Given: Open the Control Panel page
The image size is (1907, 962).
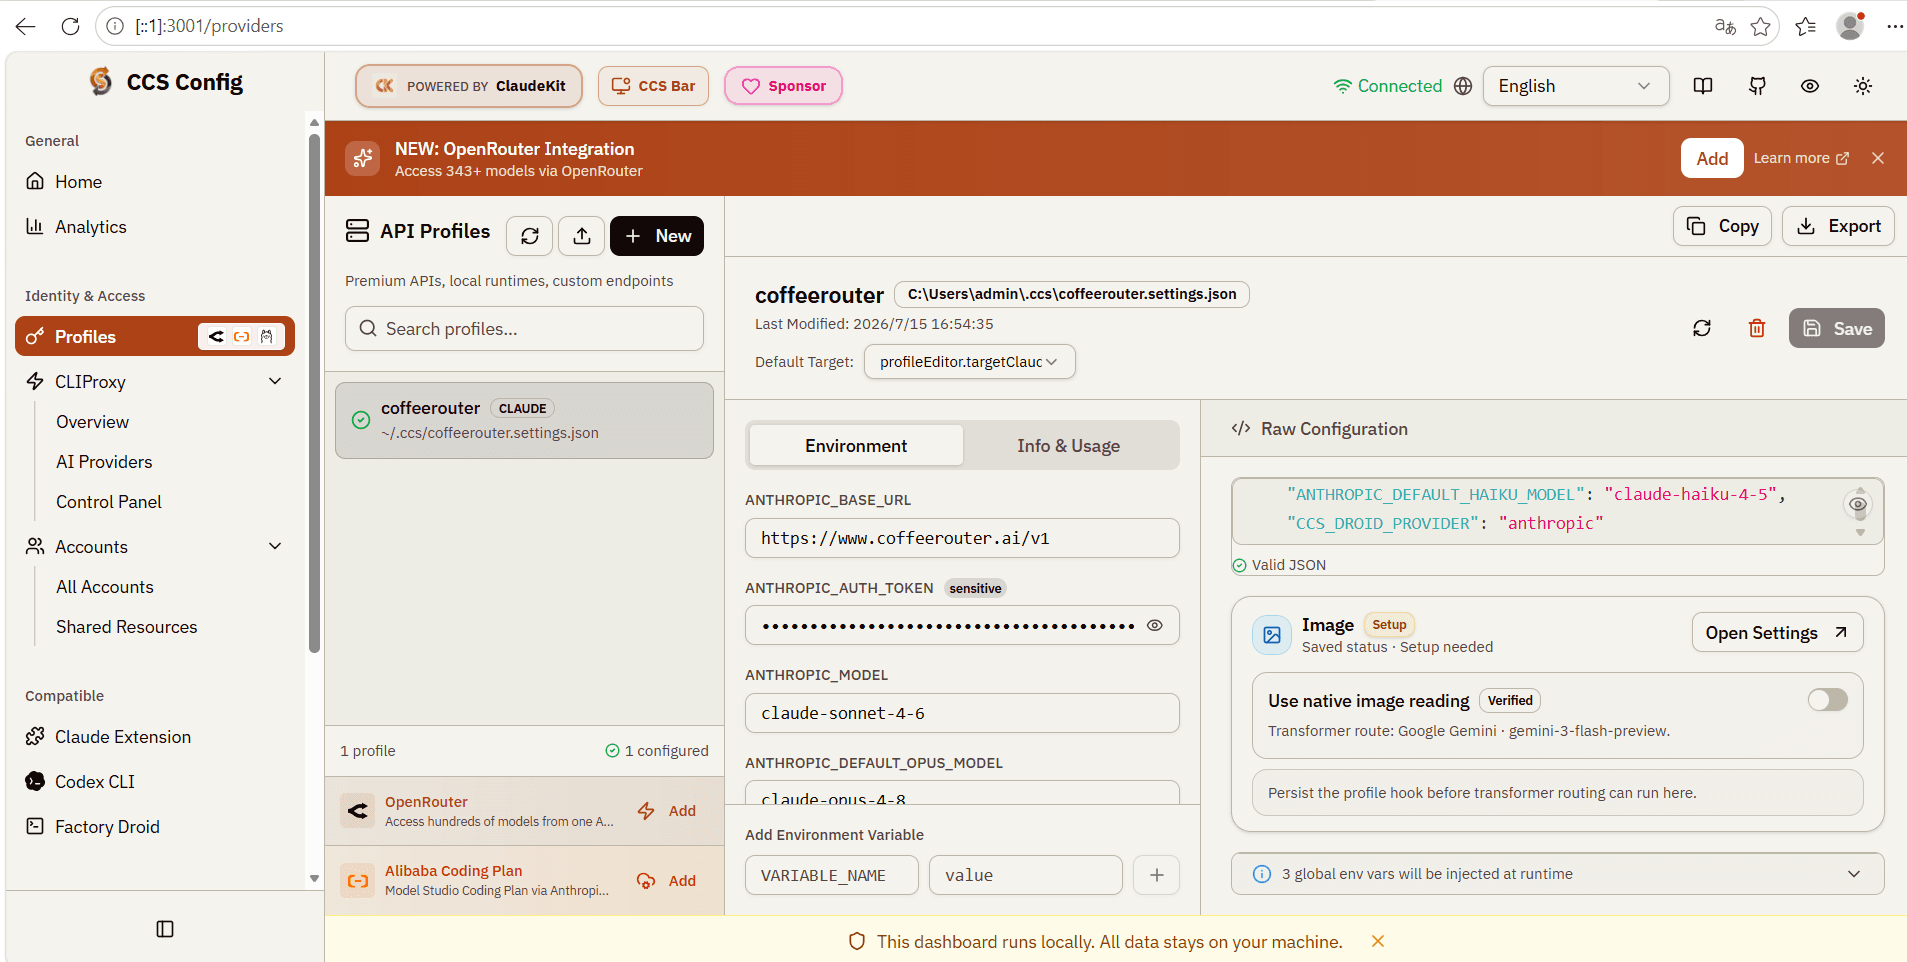Looking at the screenshot, I should pos(109,502).
